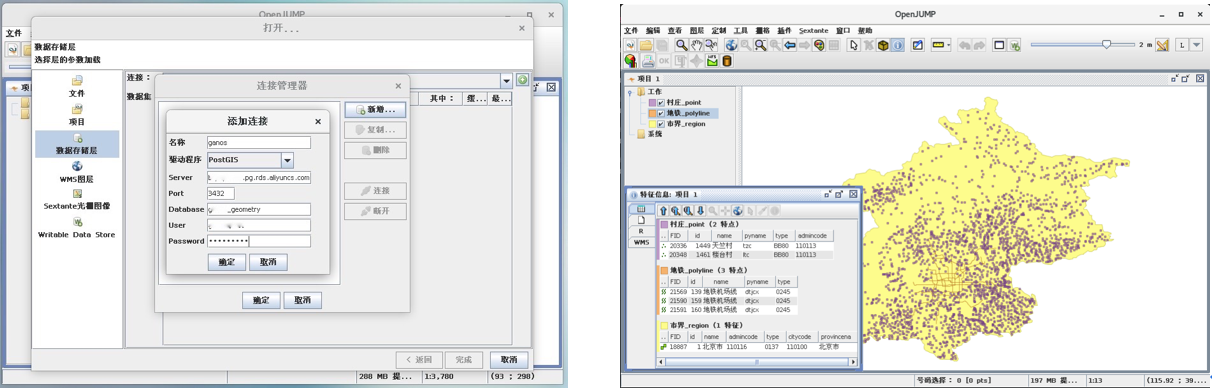Click 确定 in the Add Connection dialog

227,262
